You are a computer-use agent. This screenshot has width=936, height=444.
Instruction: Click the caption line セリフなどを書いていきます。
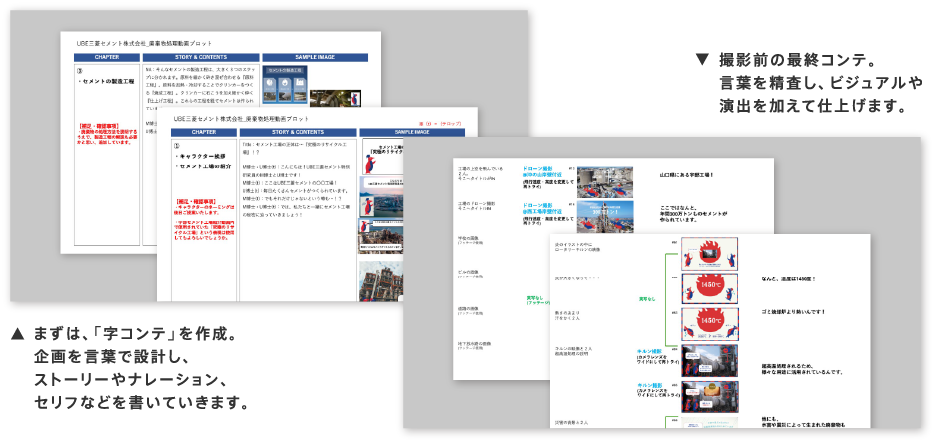[x=141, y=403]
